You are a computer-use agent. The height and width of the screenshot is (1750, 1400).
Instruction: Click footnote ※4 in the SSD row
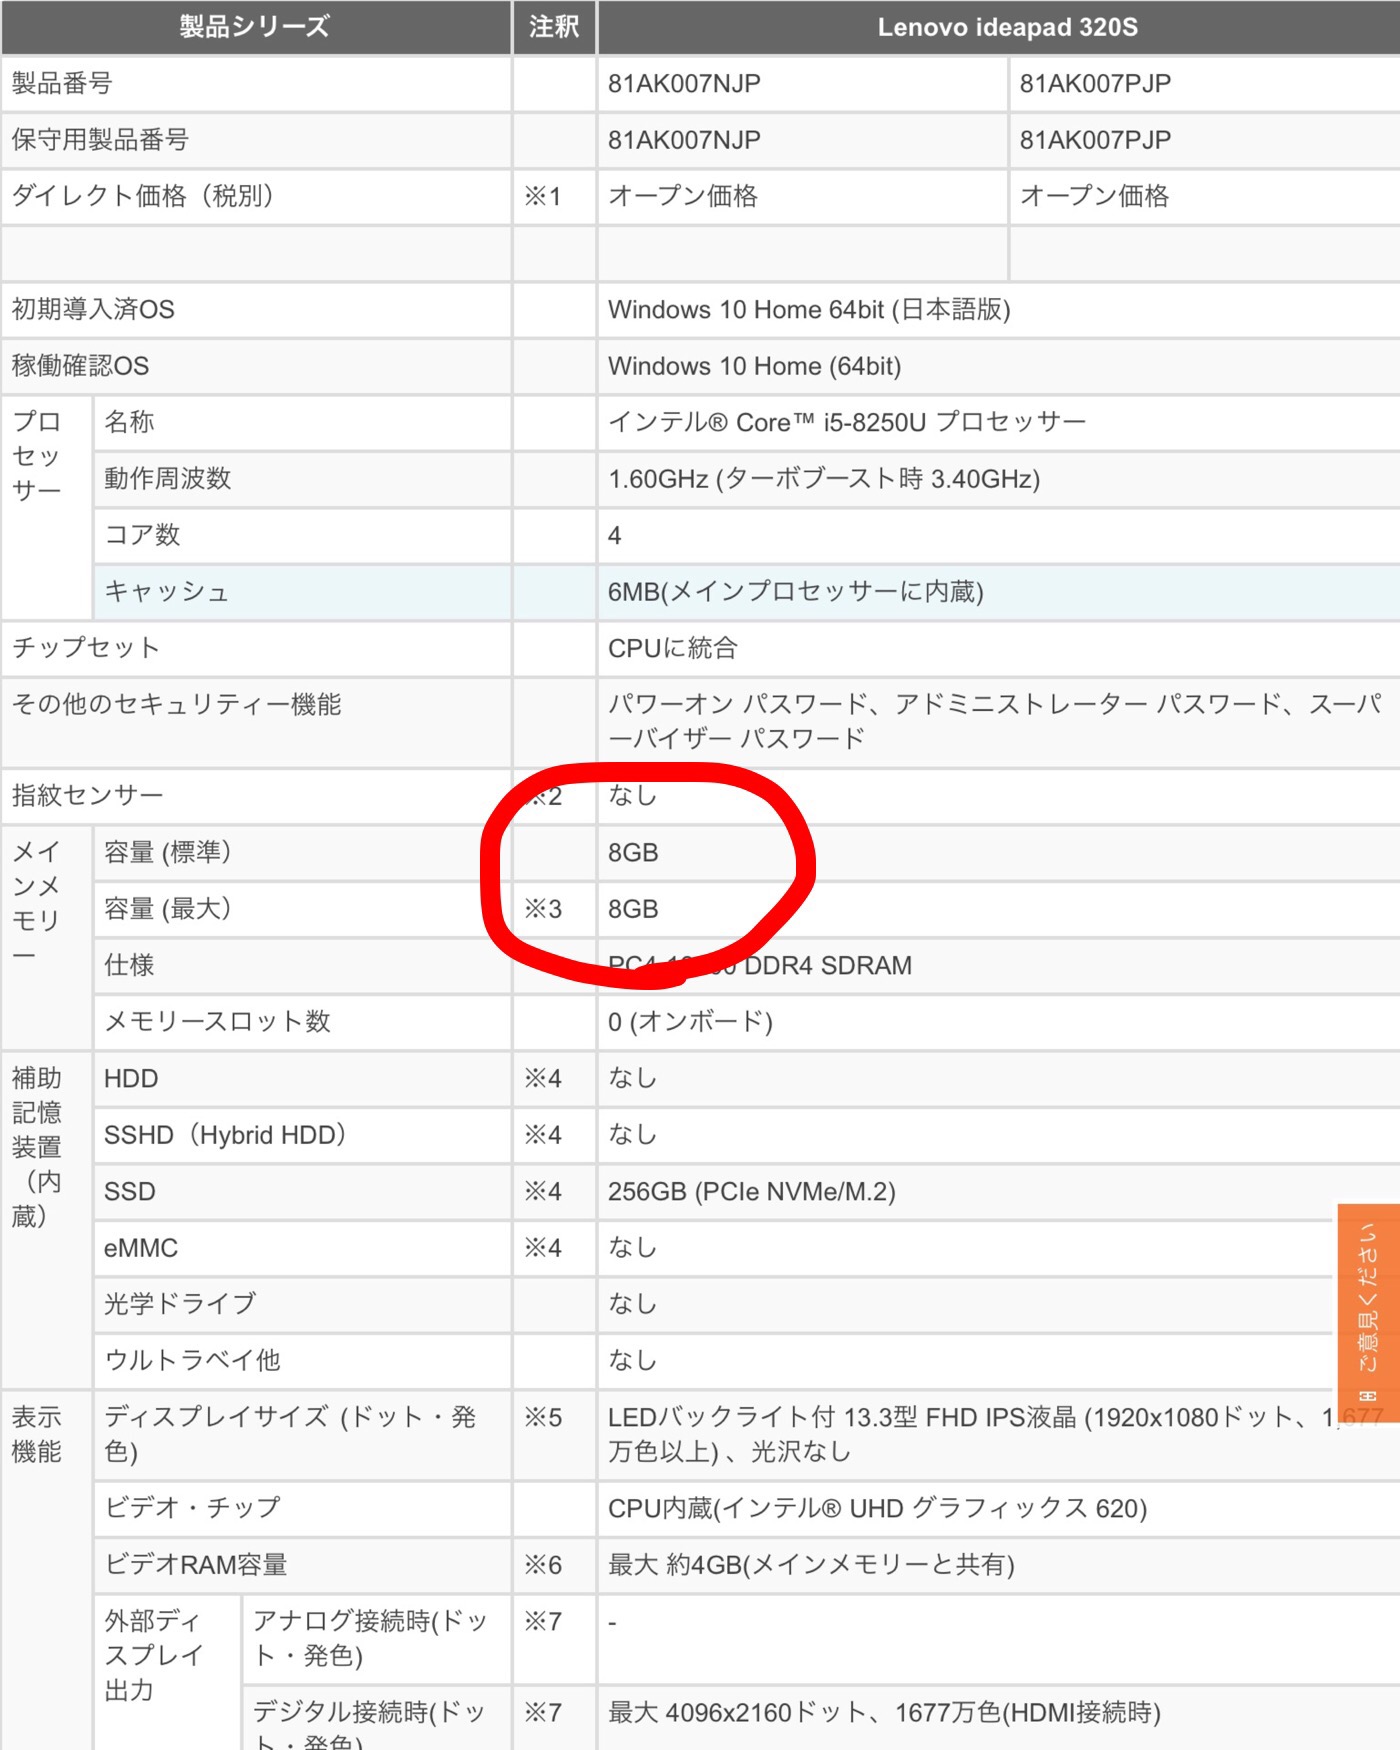pyautogui.click(x=543, y=1192)
